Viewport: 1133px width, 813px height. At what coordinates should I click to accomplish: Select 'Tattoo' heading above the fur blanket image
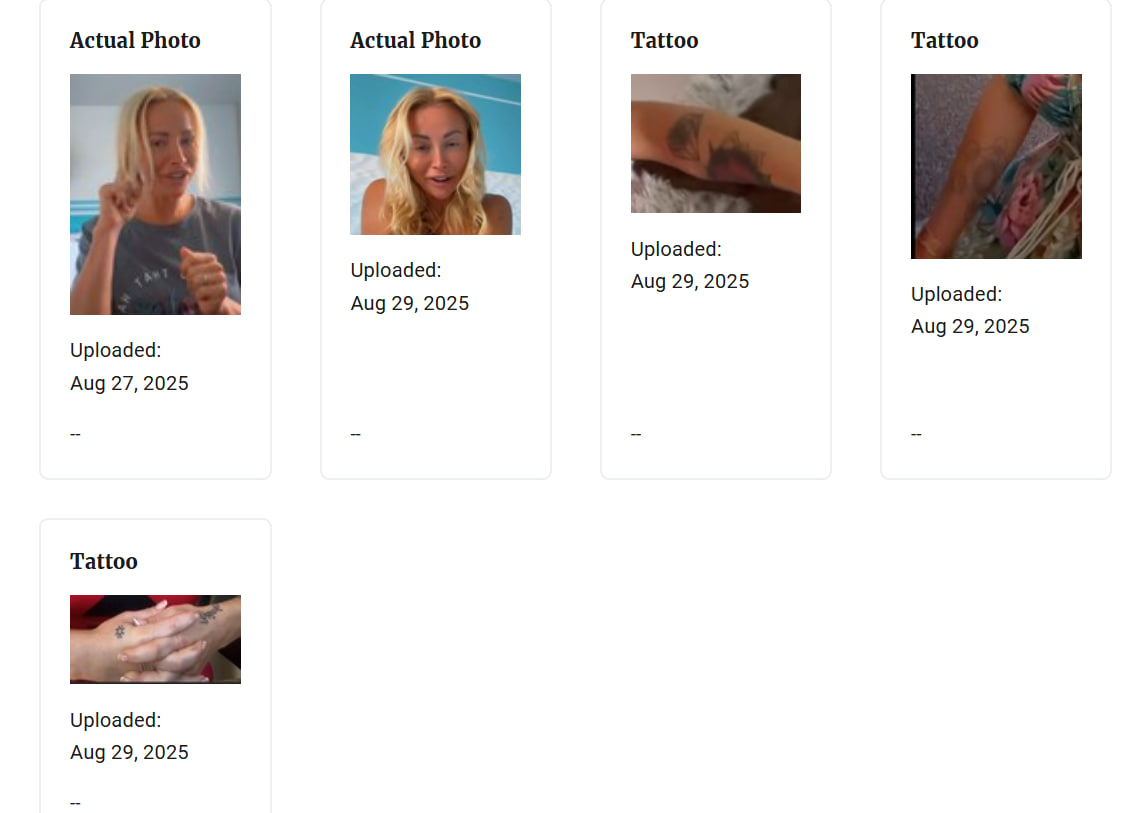[x=665, y=40]
